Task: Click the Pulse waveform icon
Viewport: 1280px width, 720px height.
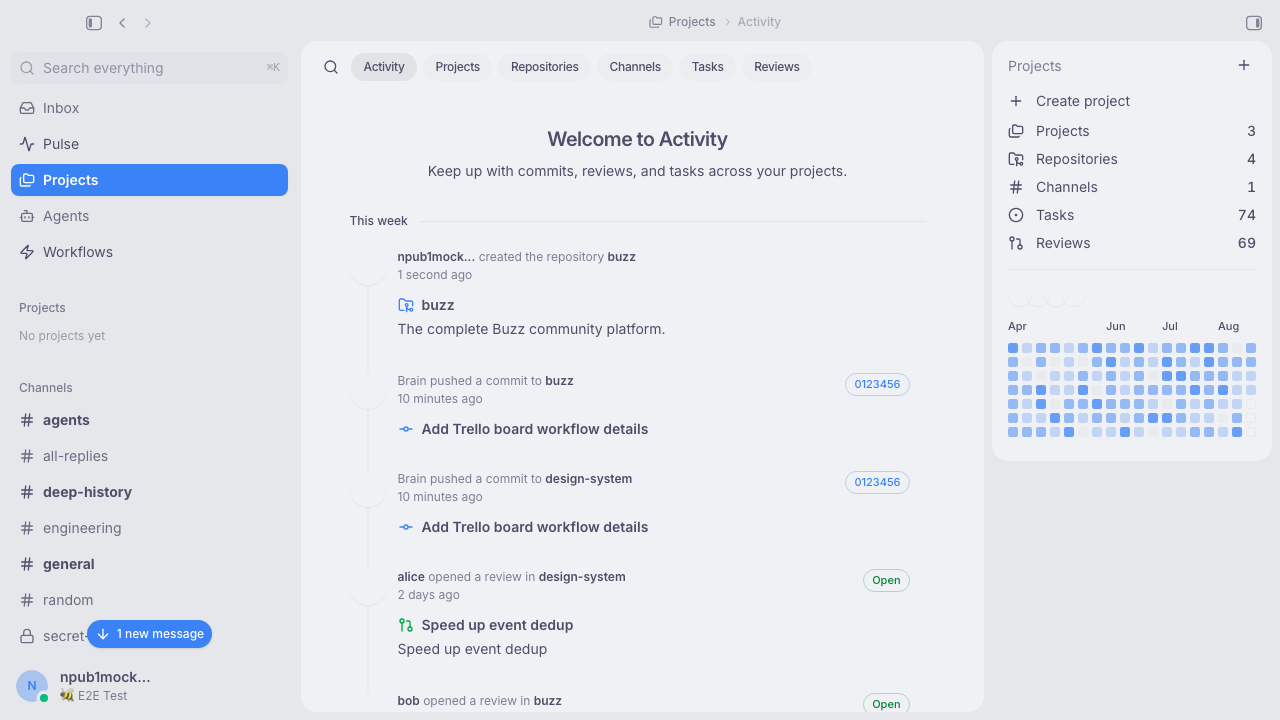Action: point(27,144)
